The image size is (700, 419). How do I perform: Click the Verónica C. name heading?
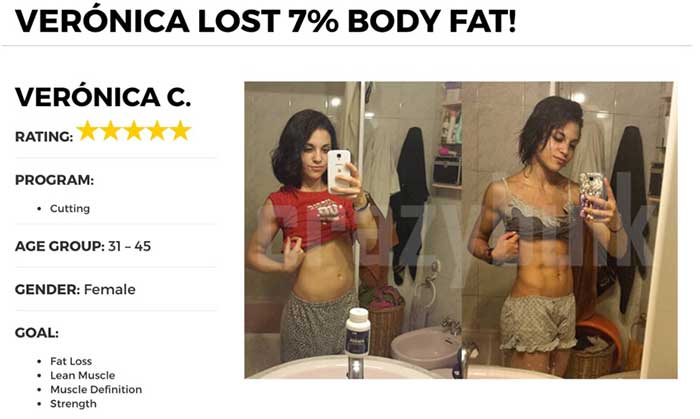point(103,97)
